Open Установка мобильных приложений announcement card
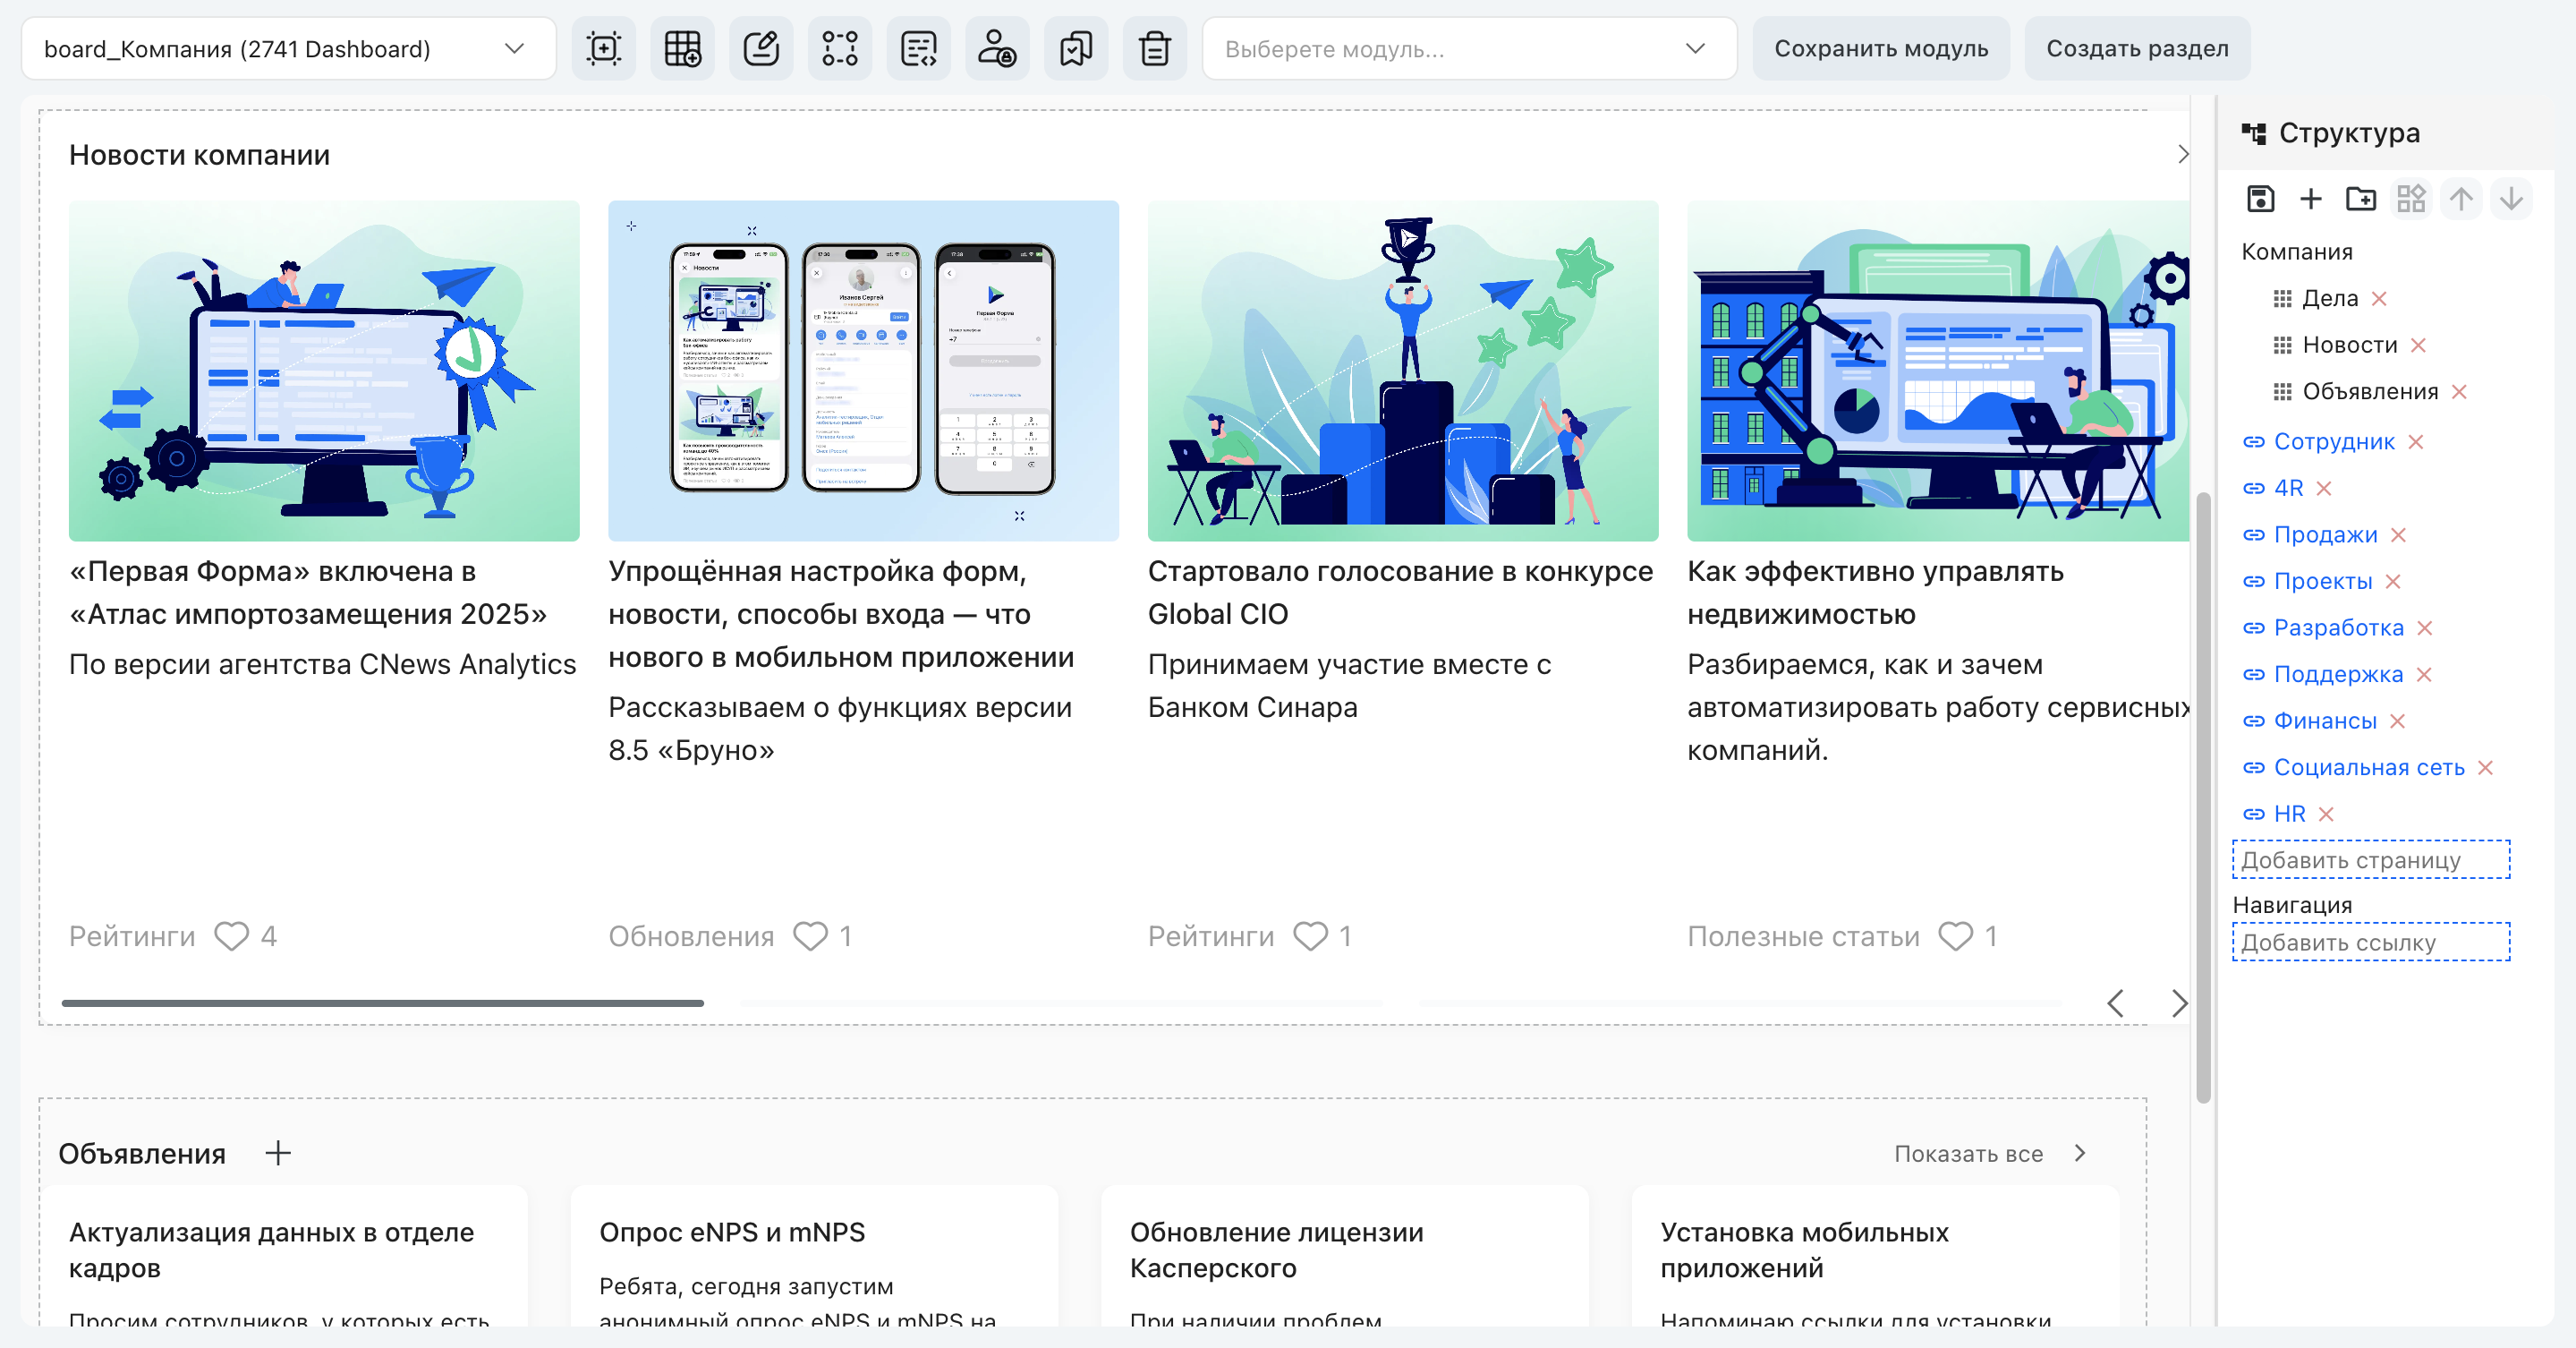 [x=1875, y=1257]
